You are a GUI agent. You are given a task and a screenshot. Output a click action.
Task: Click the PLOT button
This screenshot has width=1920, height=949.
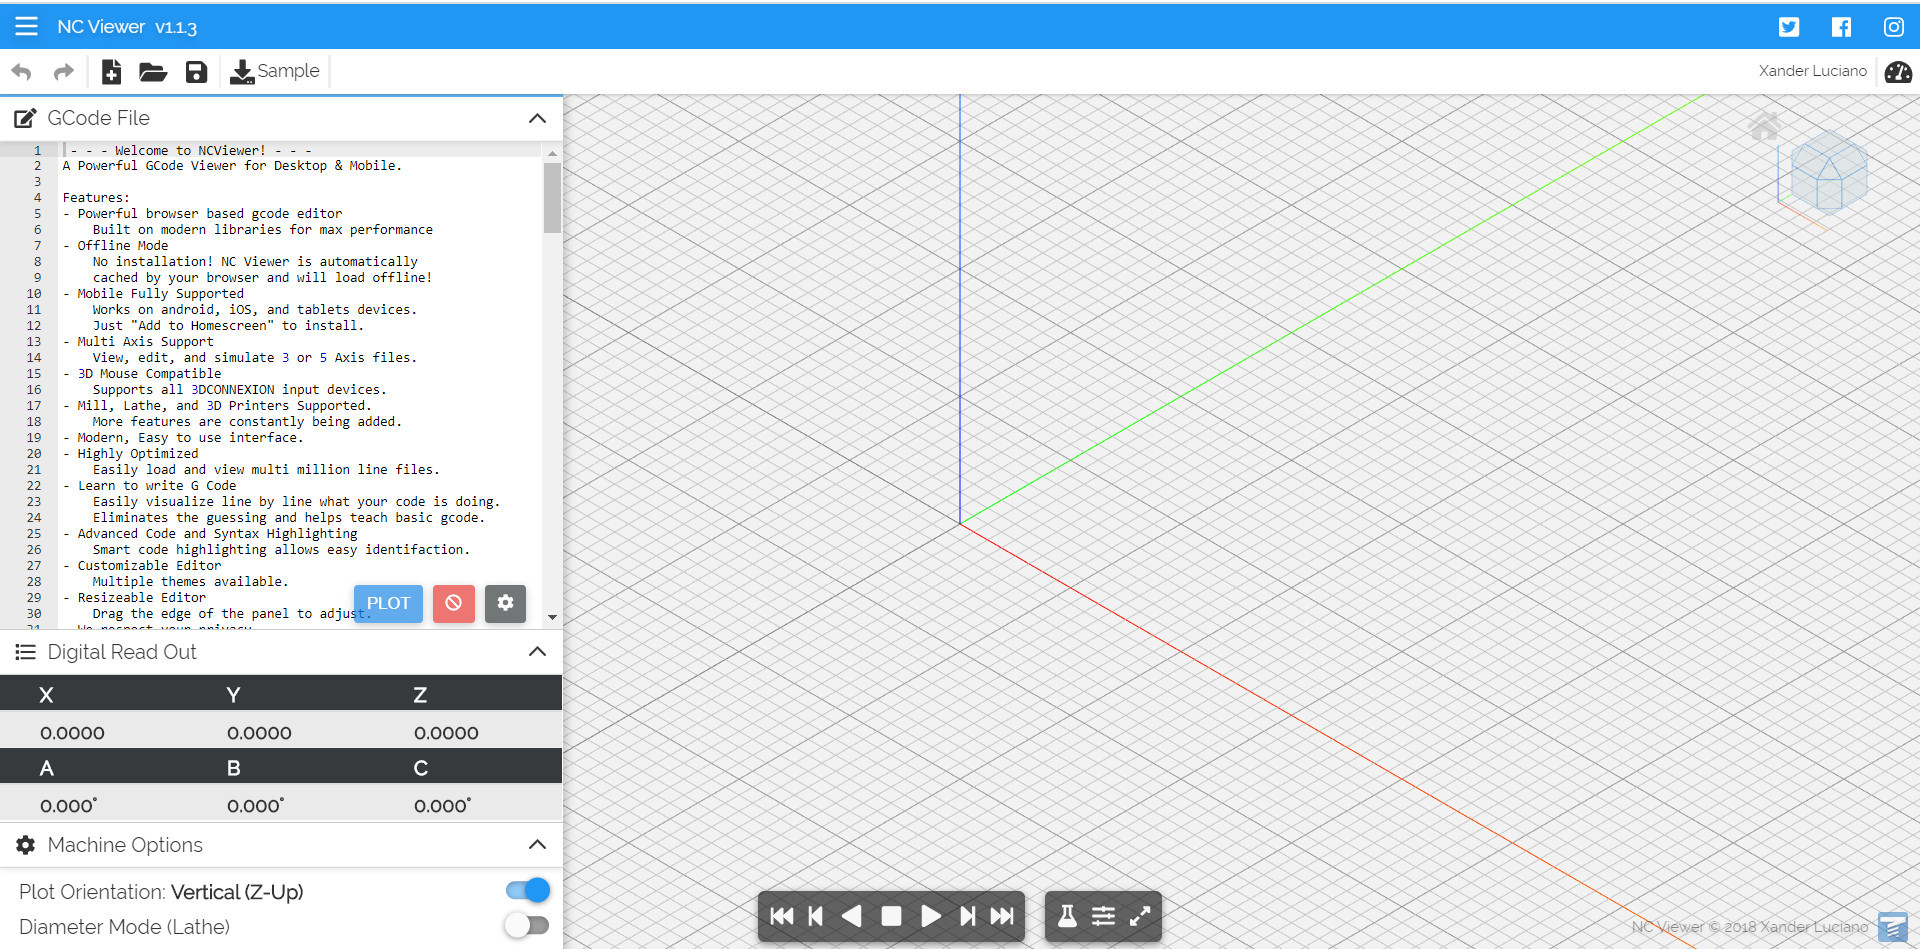coord(388,603)
